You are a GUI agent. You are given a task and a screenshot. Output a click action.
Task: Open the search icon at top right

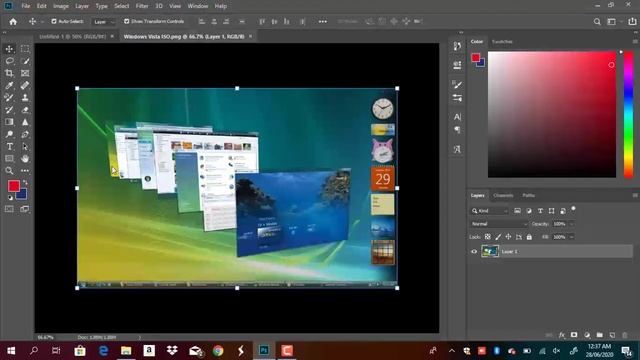pos(597,22)
